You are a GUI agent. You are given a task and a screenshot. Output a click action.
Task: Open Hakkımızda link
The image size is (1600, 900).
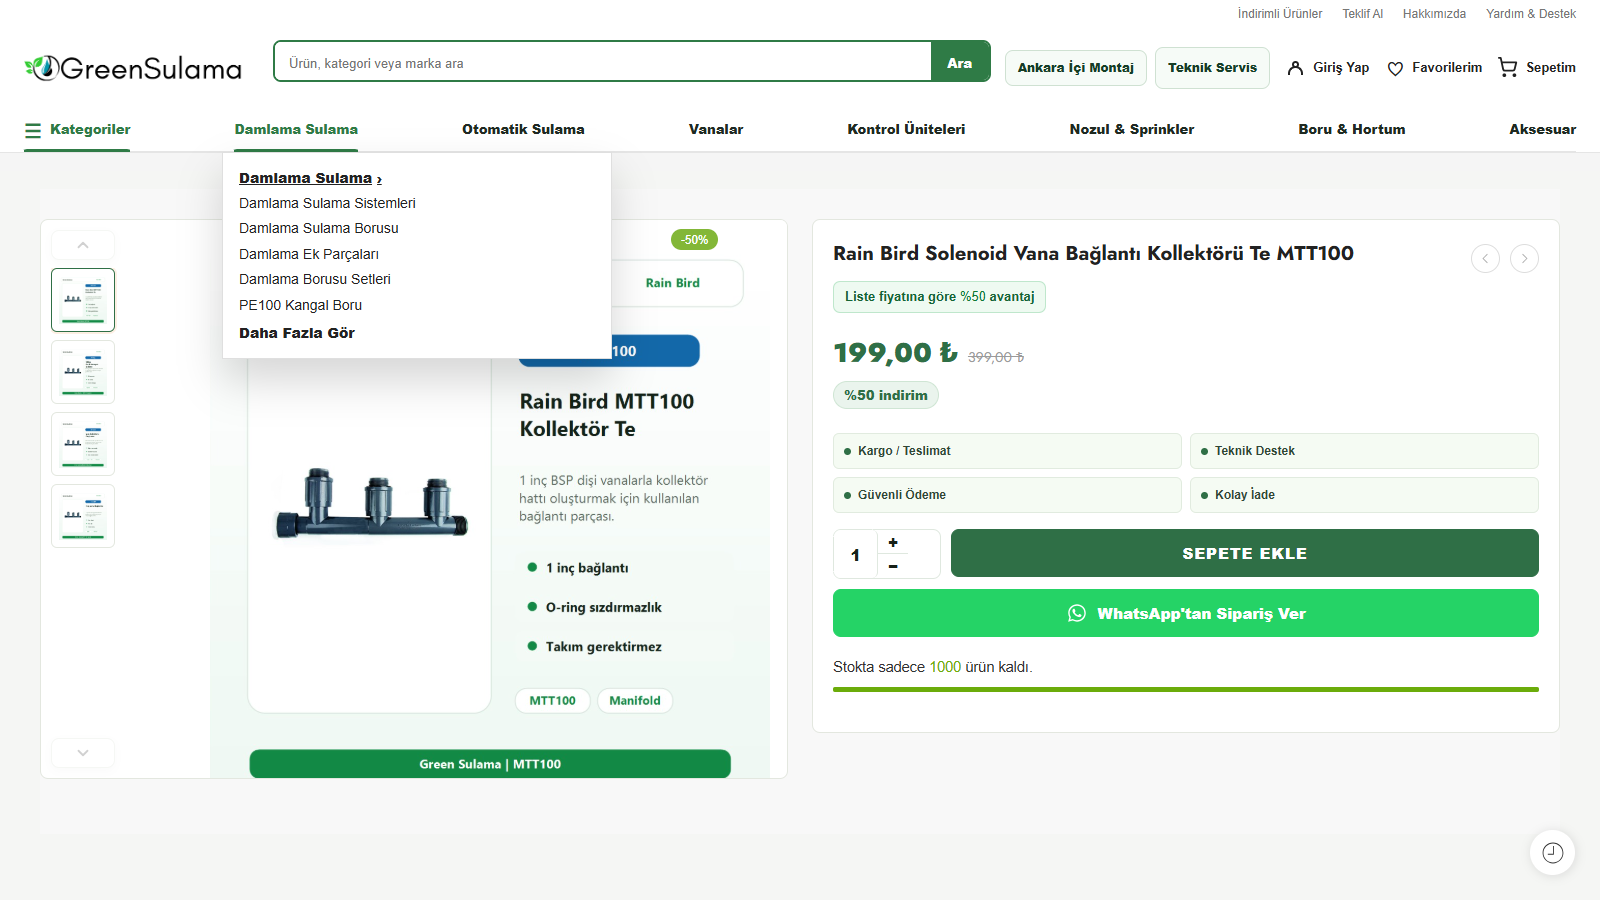(x=1434, y=14)
